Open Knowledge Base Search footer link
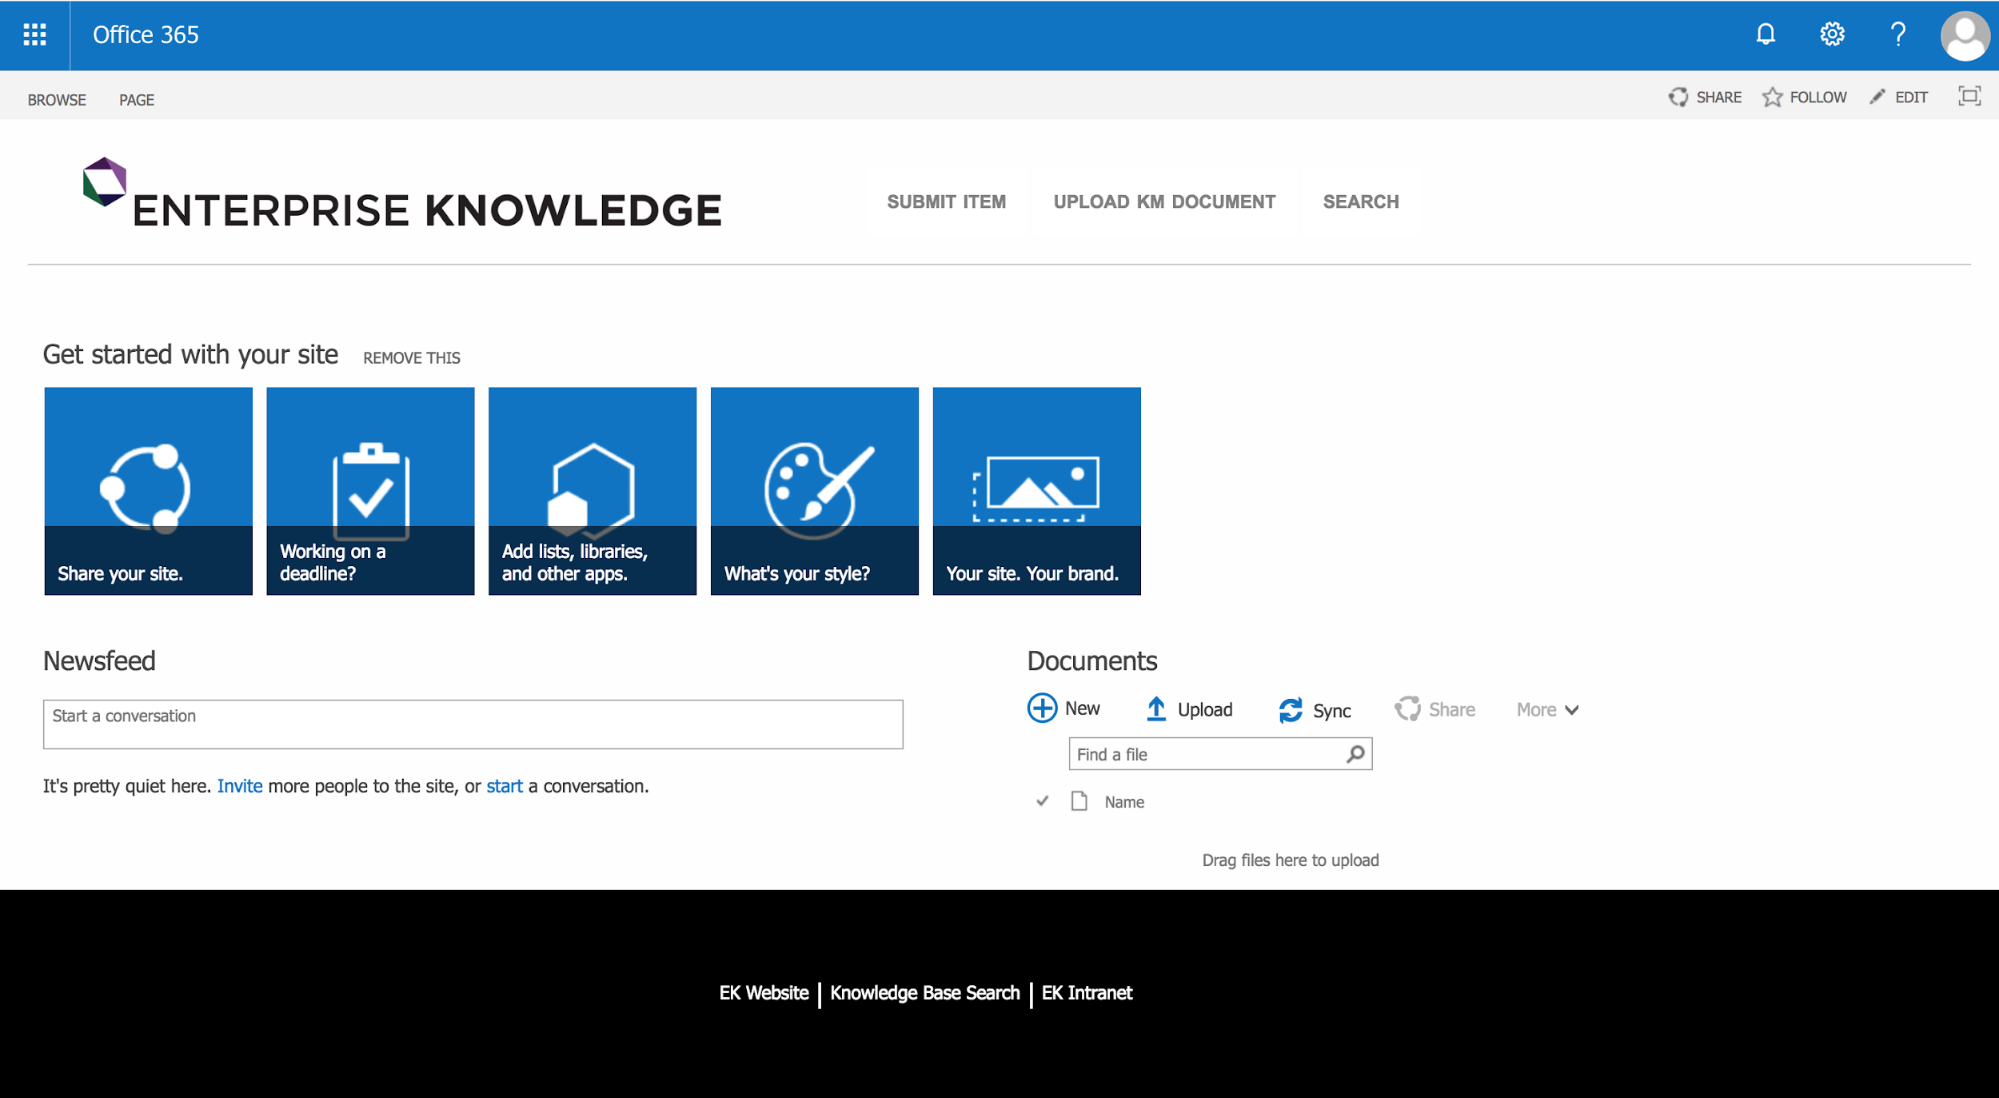 pos(925,993)
